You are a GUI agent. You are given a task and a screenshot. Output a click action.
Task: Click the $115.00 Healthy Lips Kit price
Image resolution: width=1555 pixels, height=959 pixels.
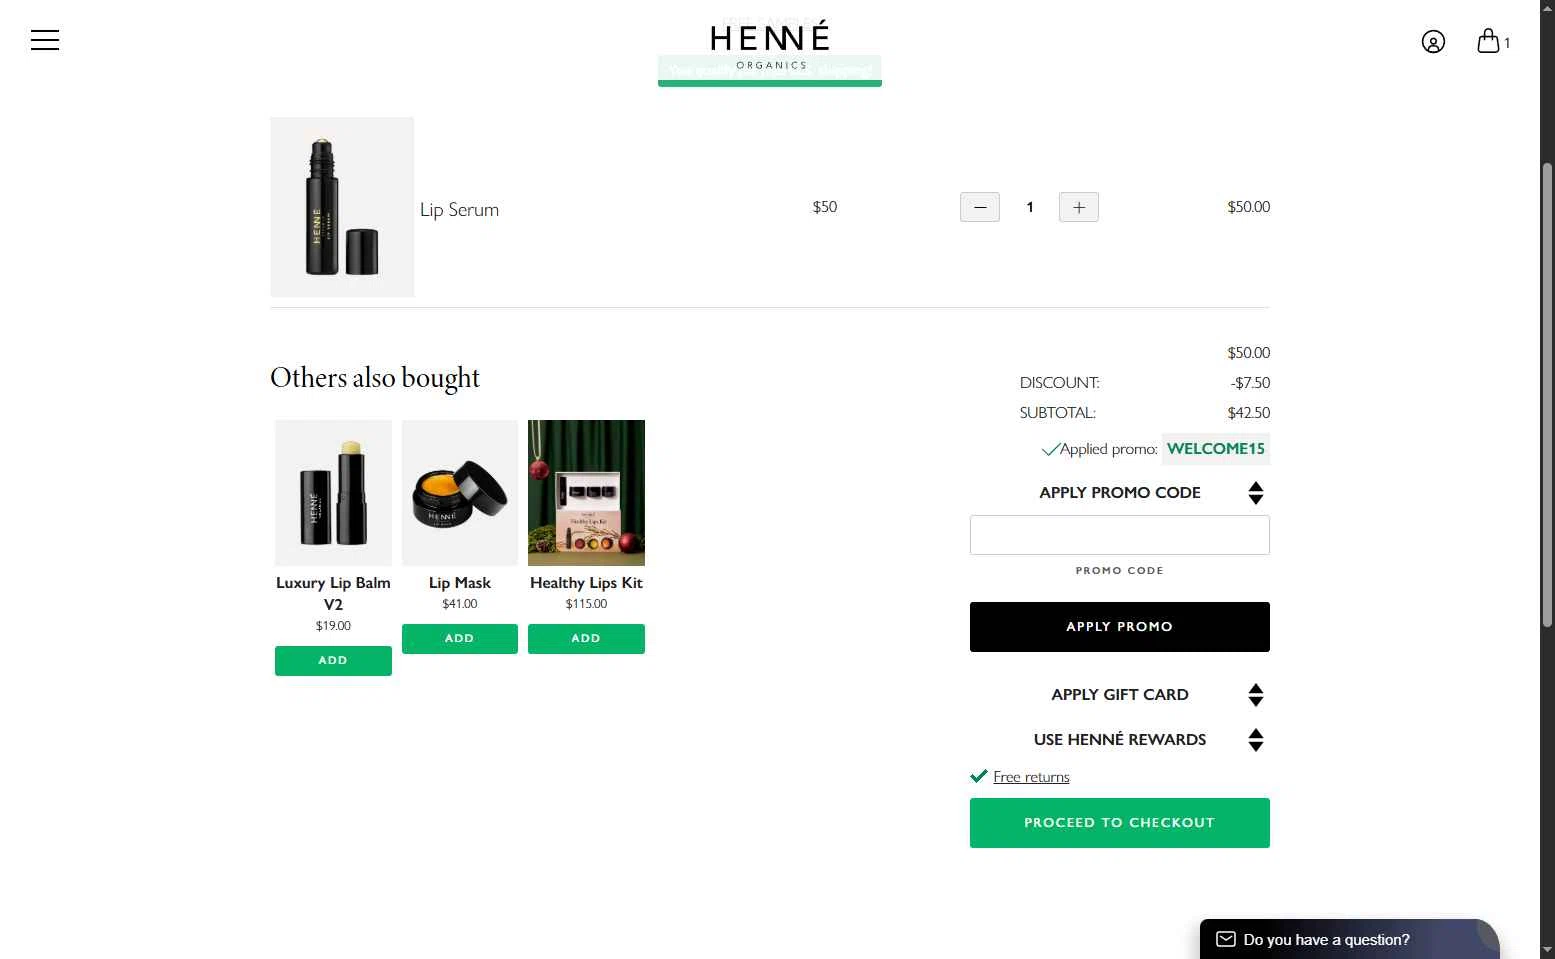(x=586, y=604)
